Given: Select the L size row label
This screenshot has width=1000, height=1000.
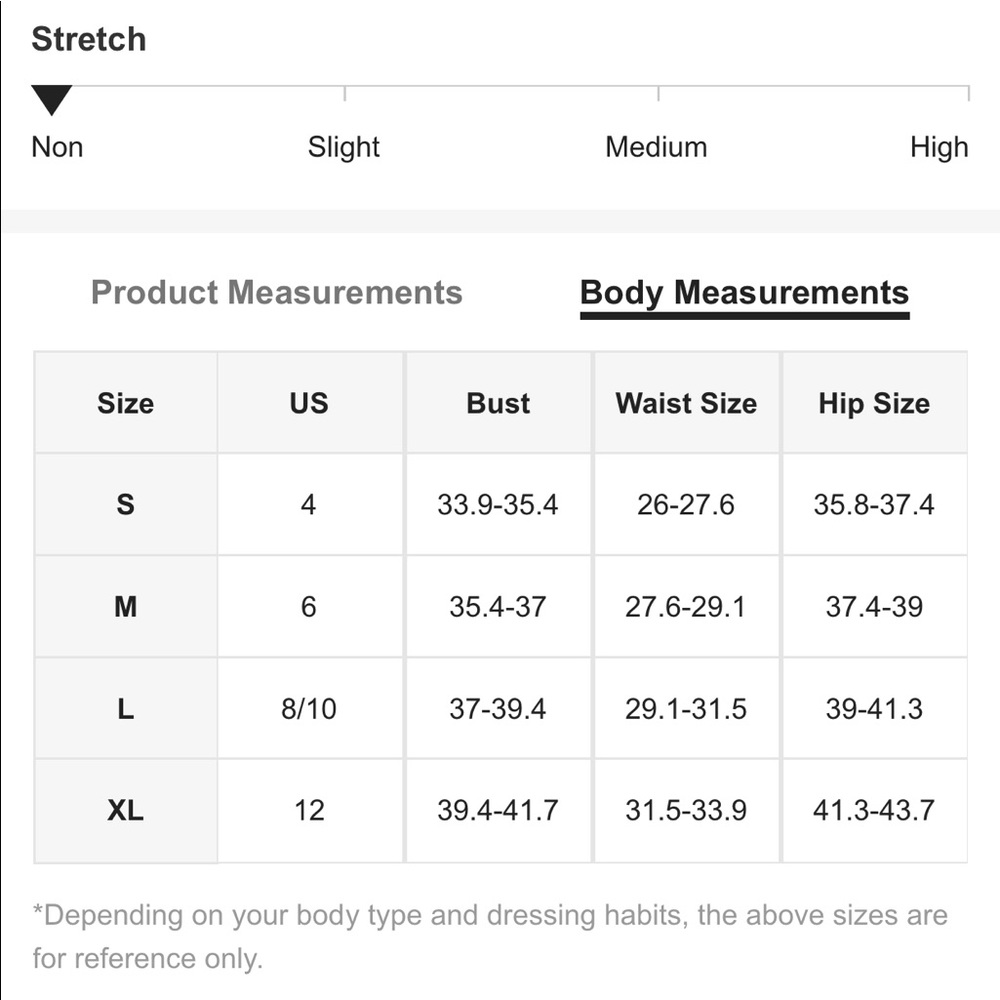Looking at the screenshot, I should (126, 709).
